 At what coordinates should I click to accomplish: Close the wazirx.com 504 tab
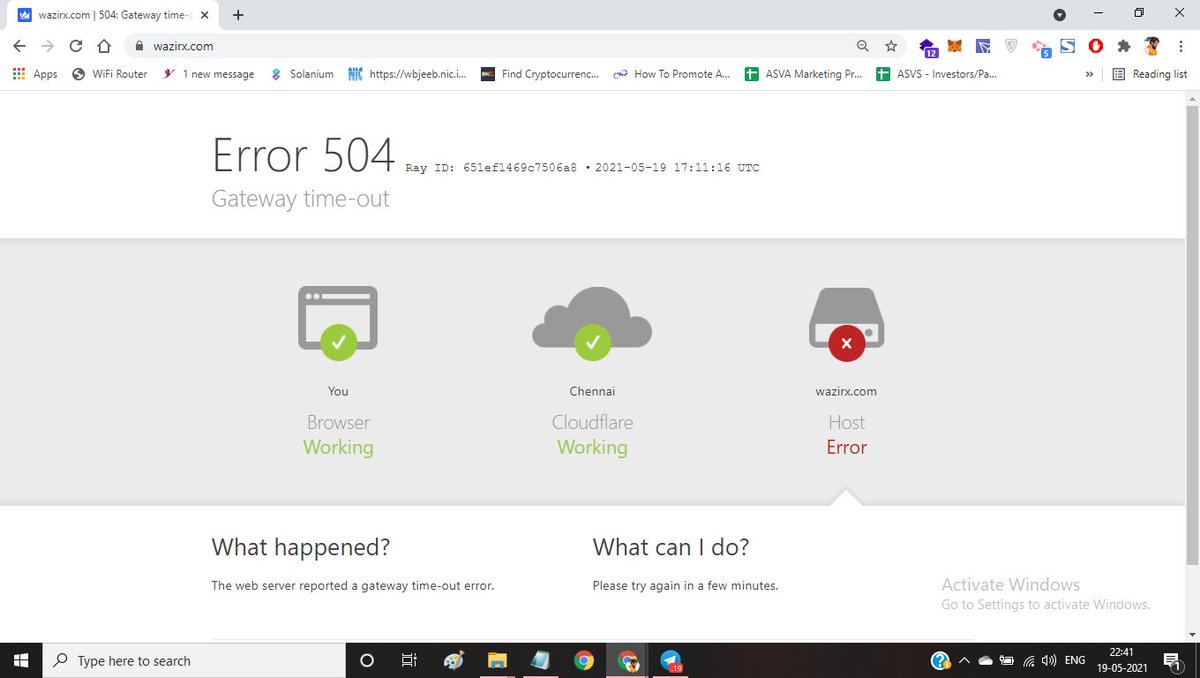pos(207,15)
